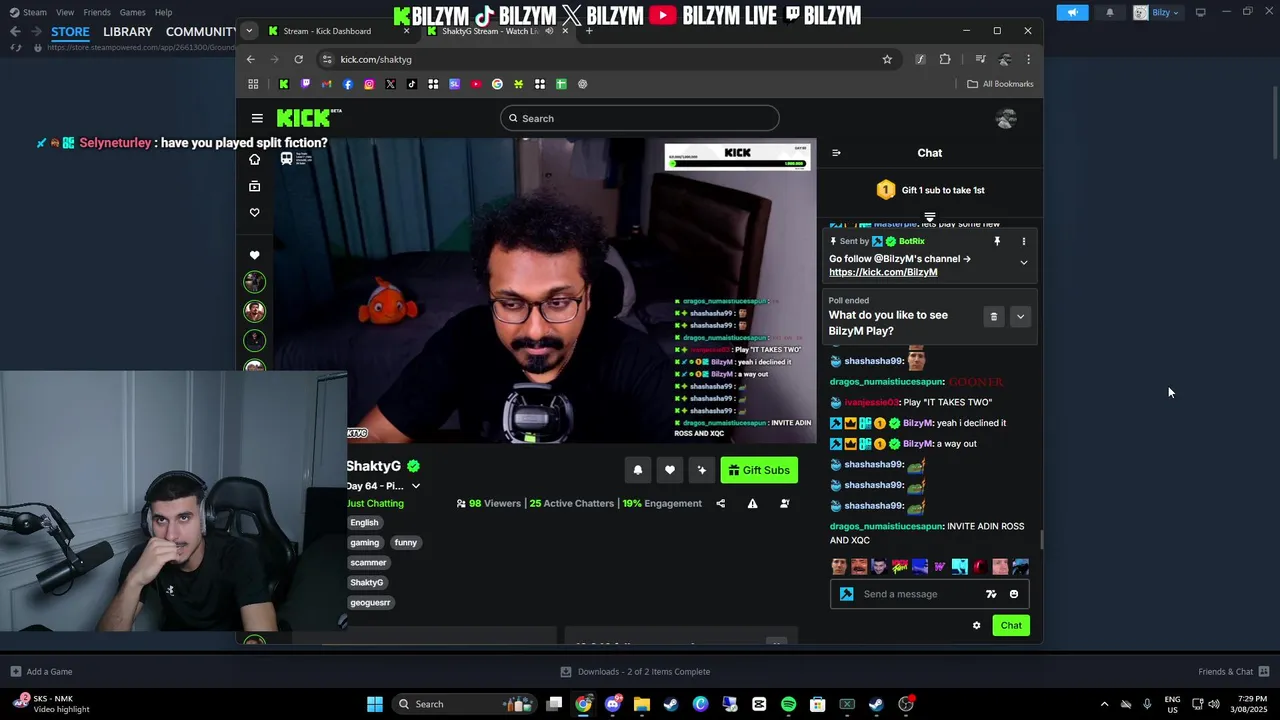Open Bilzy account dropdown in Steam
Screen dimensions: 1280x720
1157,12
